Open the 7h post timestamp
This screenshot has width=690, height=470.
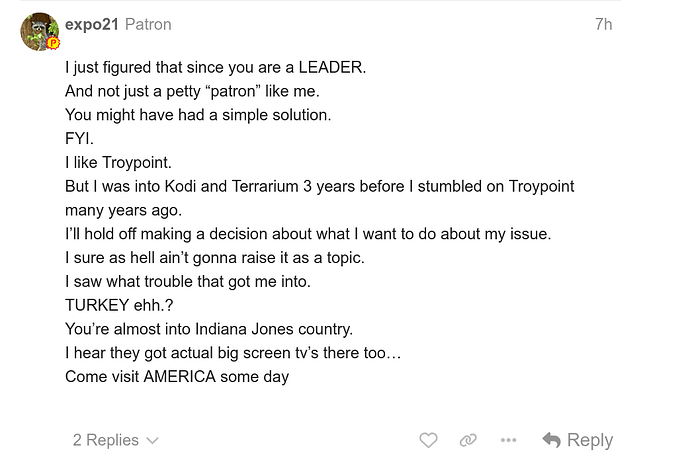pos(603,24)
